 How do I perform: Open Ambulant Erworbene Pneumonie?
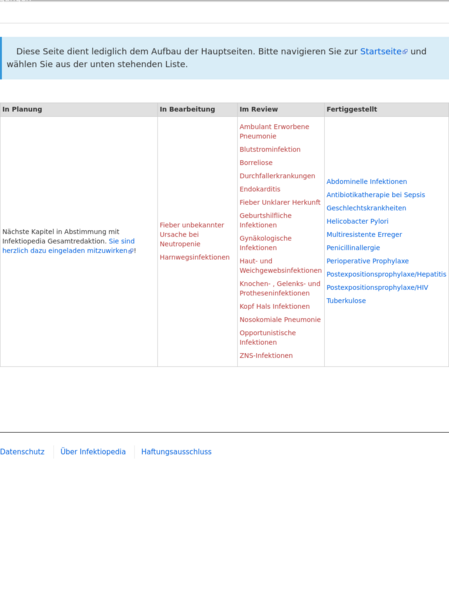tap(274, 131)
